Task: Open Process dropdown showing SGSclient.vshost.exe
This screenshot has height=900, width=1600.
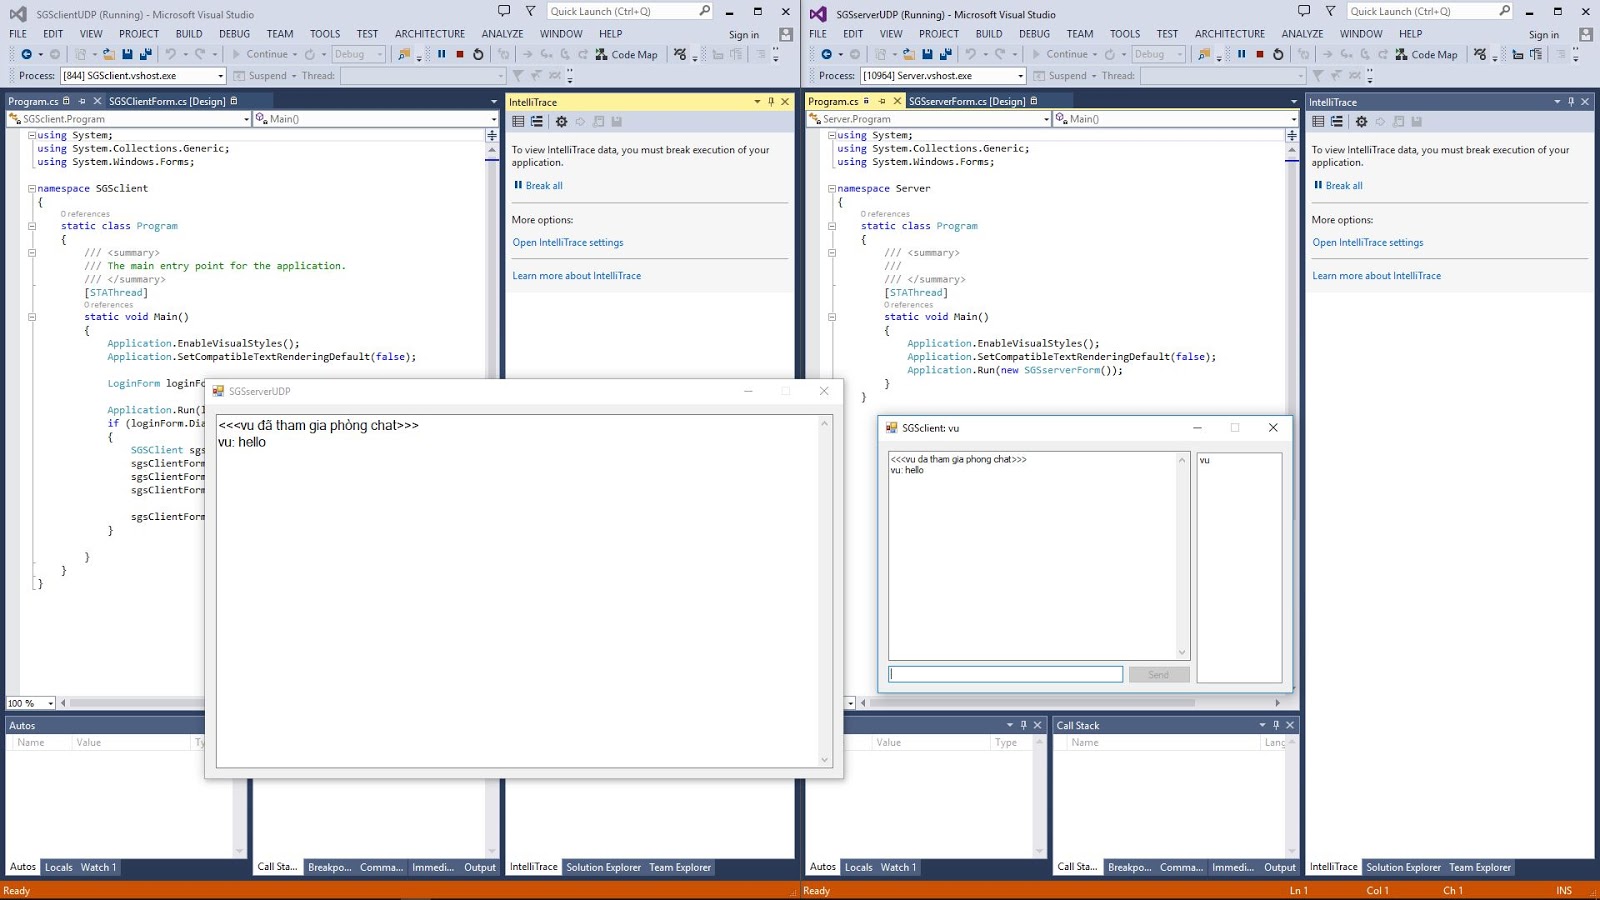Action: (221, 76)
